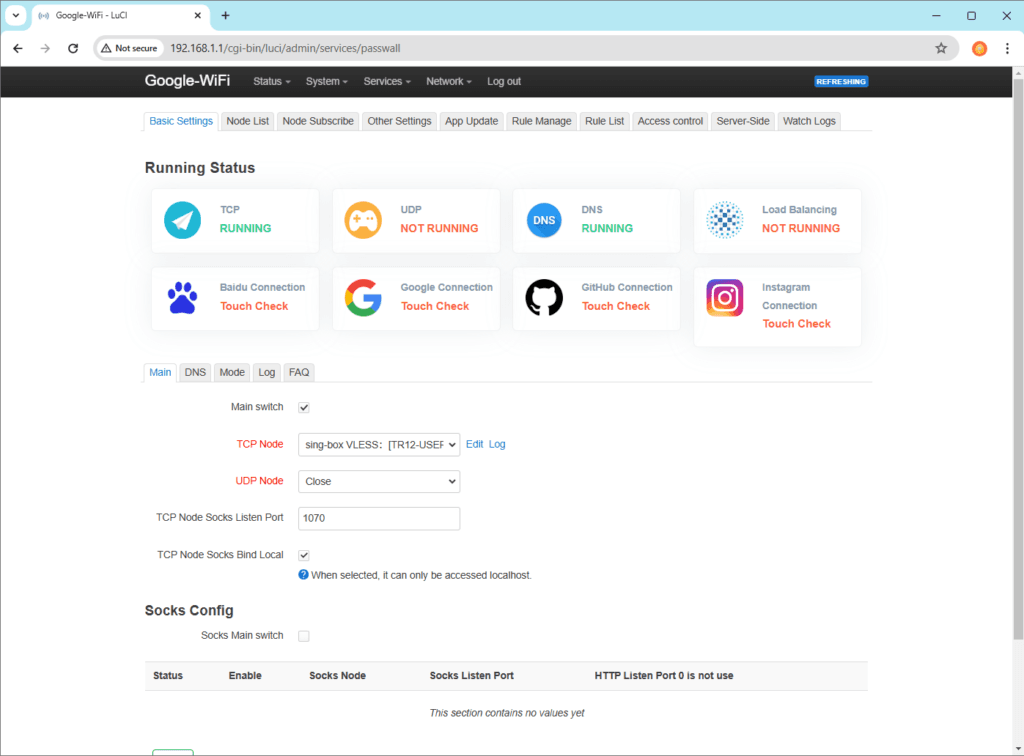Run Baidu Connection Touch Check
1024x756 pixels.
(254, 306)
